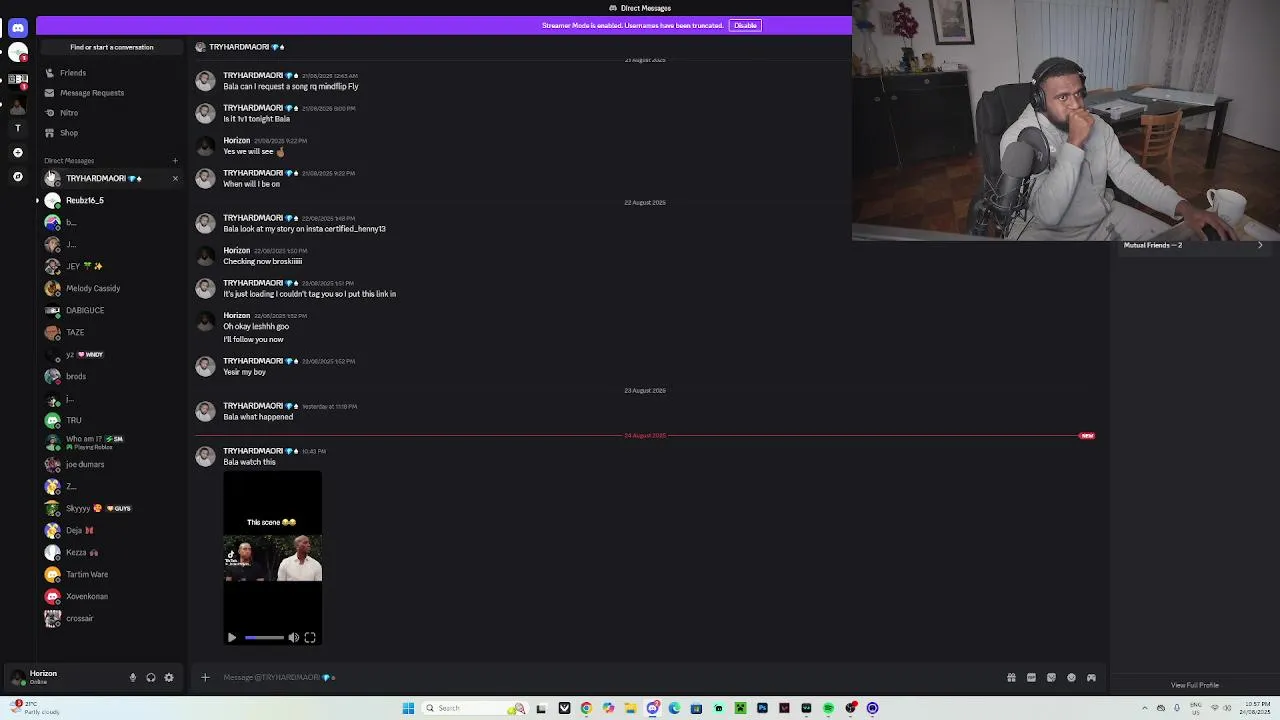
Task: Open DM with Skyyyy
Action: point(110,509)
